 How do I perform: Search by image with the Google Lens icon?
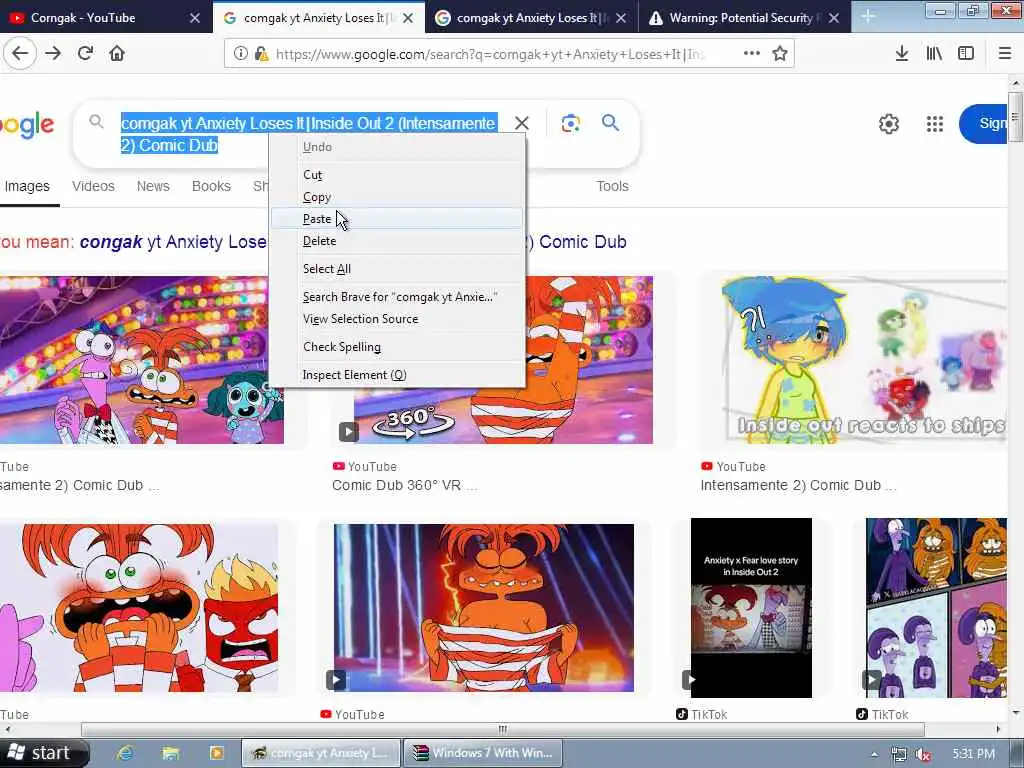click(570, 123)
